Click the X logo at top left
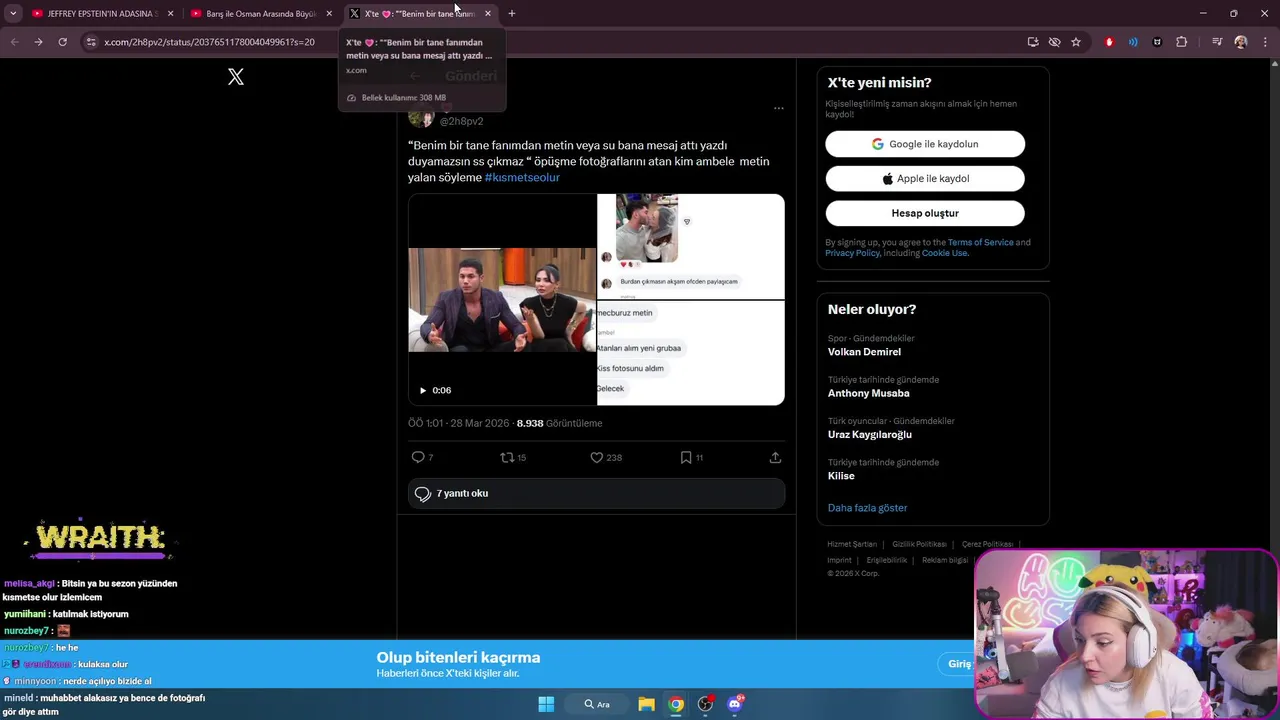1280x720 pixels. tap(236, 77)
